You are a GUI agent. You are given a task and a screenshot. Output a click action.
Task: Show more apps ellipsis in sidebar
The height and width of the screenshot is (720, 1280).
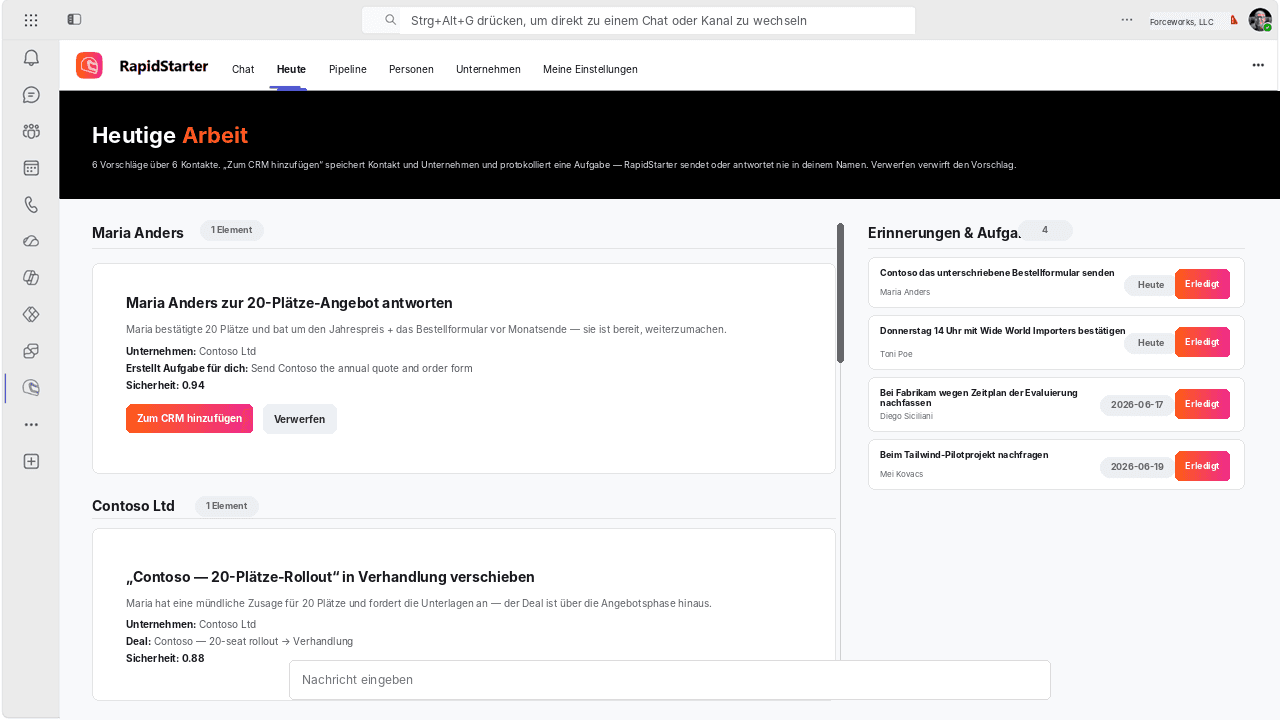point(31,424)
